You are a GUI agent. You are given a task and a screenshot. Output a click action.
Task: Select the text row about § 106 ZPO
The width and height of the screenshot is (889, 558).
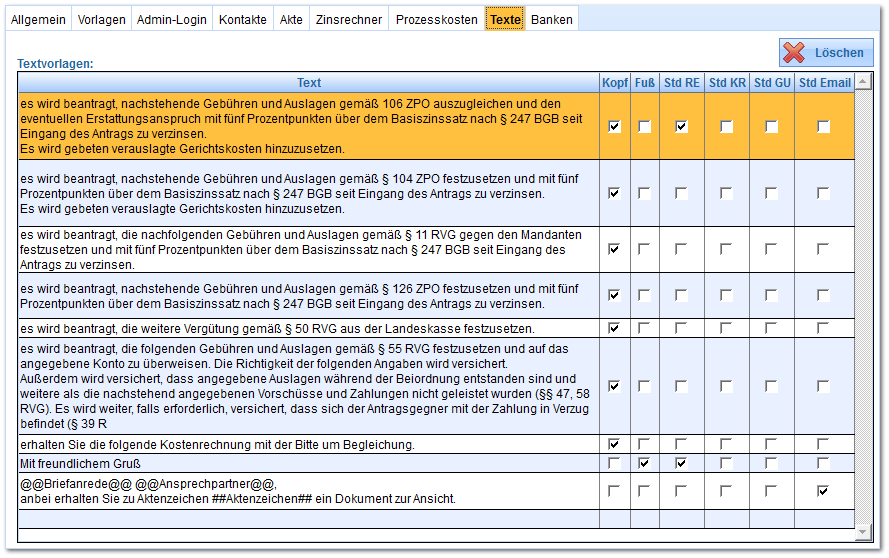point(309,126)
